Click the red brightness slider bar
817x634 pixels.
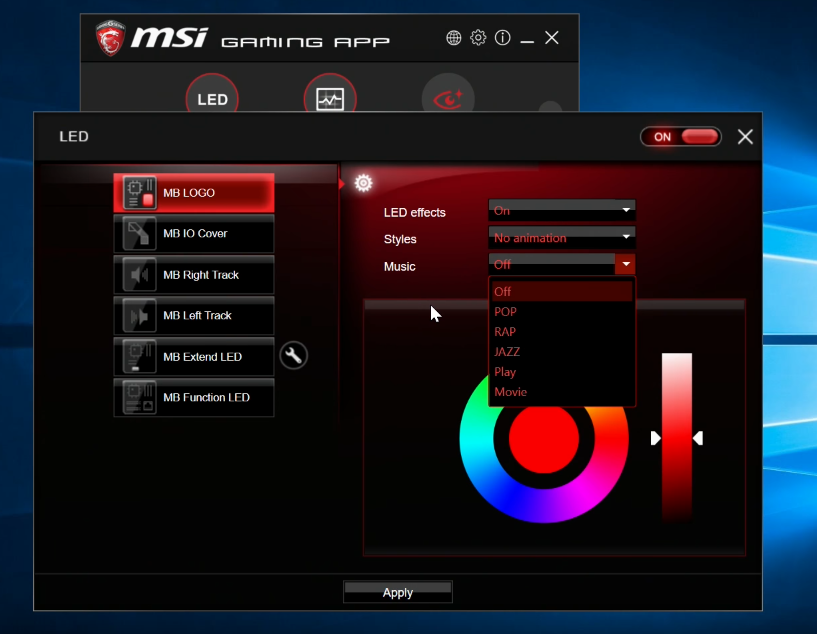pos(677,438)
